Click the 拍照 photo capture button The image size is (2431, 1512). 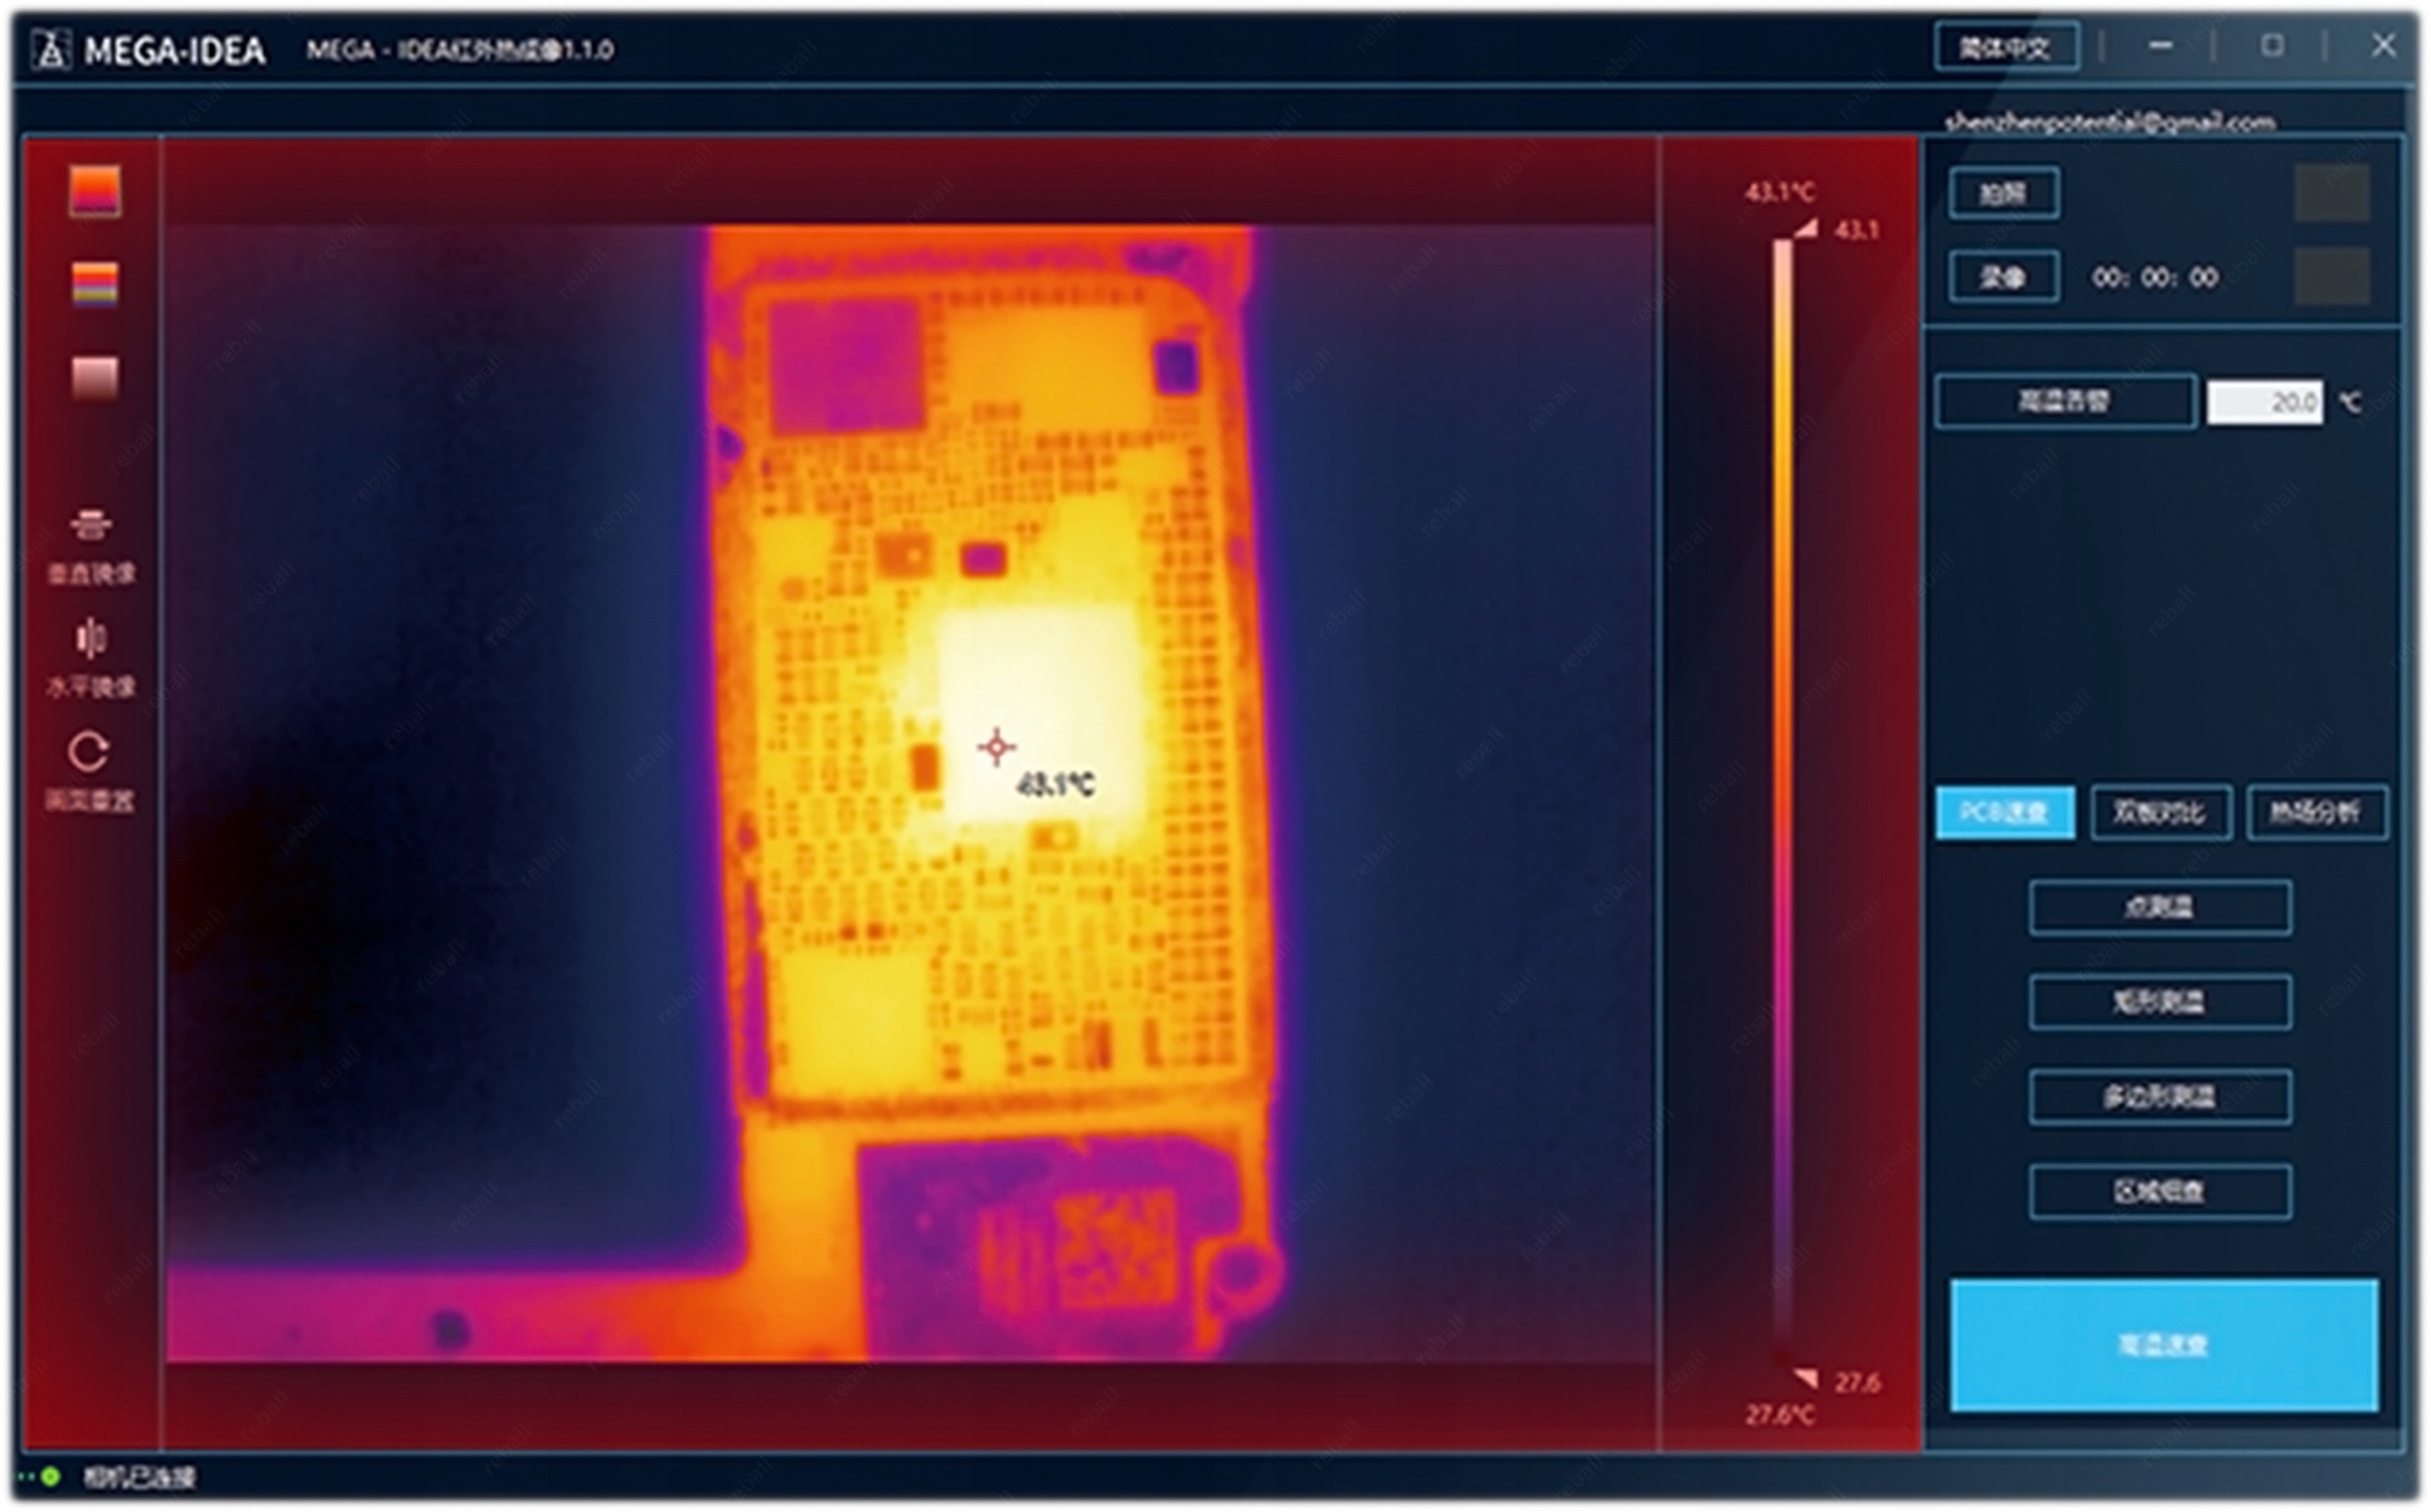pos(2003,193)
